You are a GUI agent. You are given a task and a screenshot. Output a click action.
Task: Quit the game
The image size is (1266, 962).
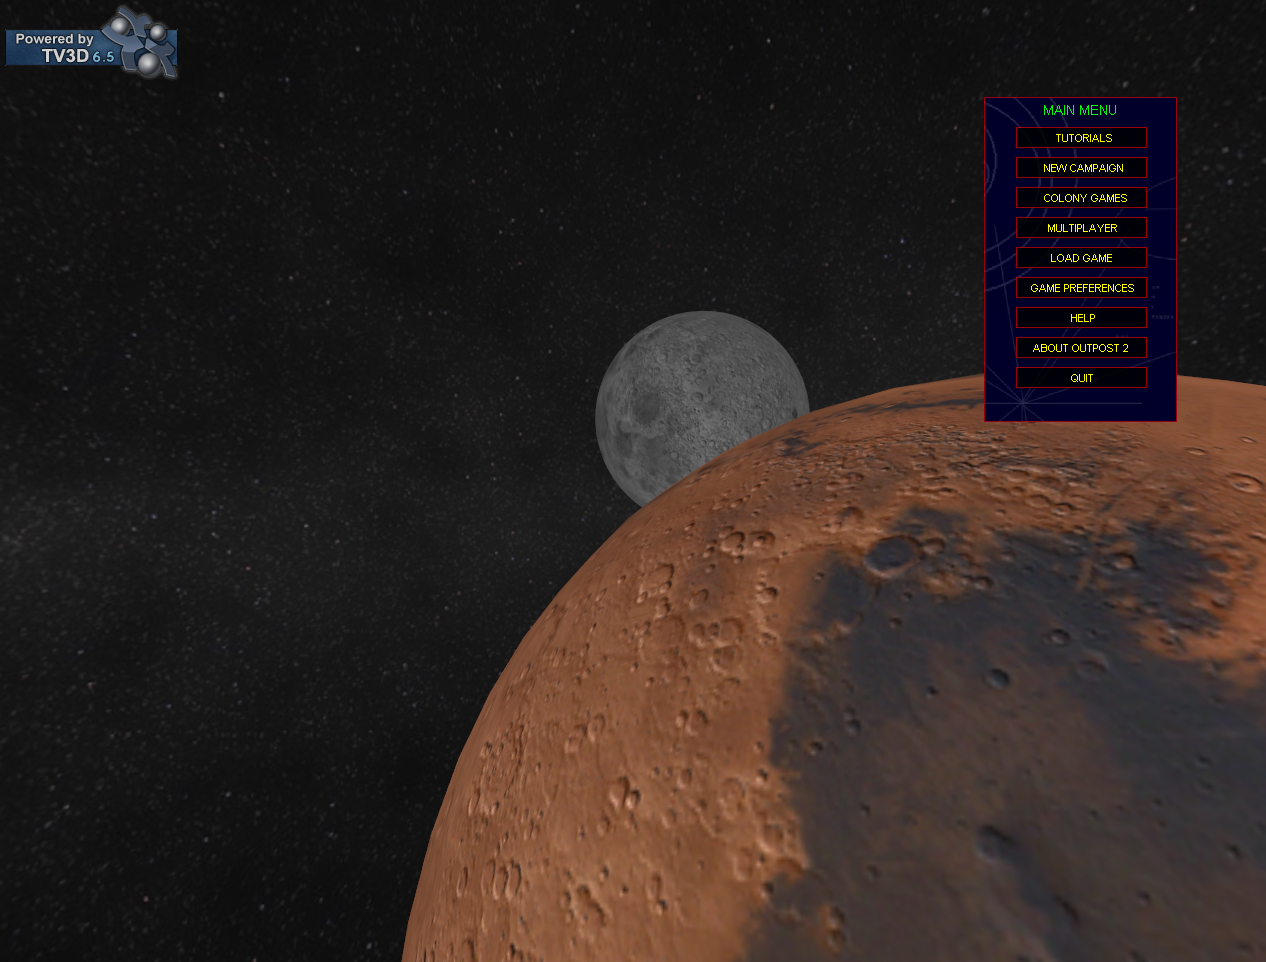(x=1081, y=378)
